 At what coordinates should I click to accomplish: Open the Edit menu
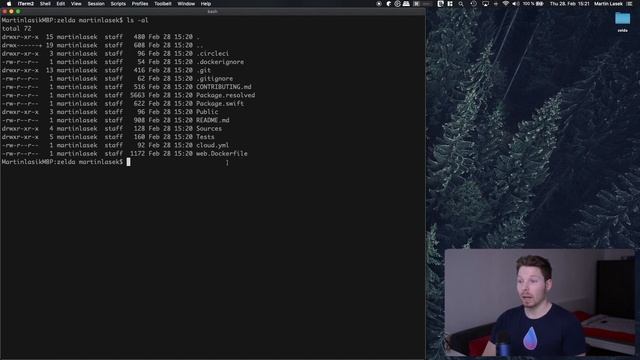tap(61, 4)
